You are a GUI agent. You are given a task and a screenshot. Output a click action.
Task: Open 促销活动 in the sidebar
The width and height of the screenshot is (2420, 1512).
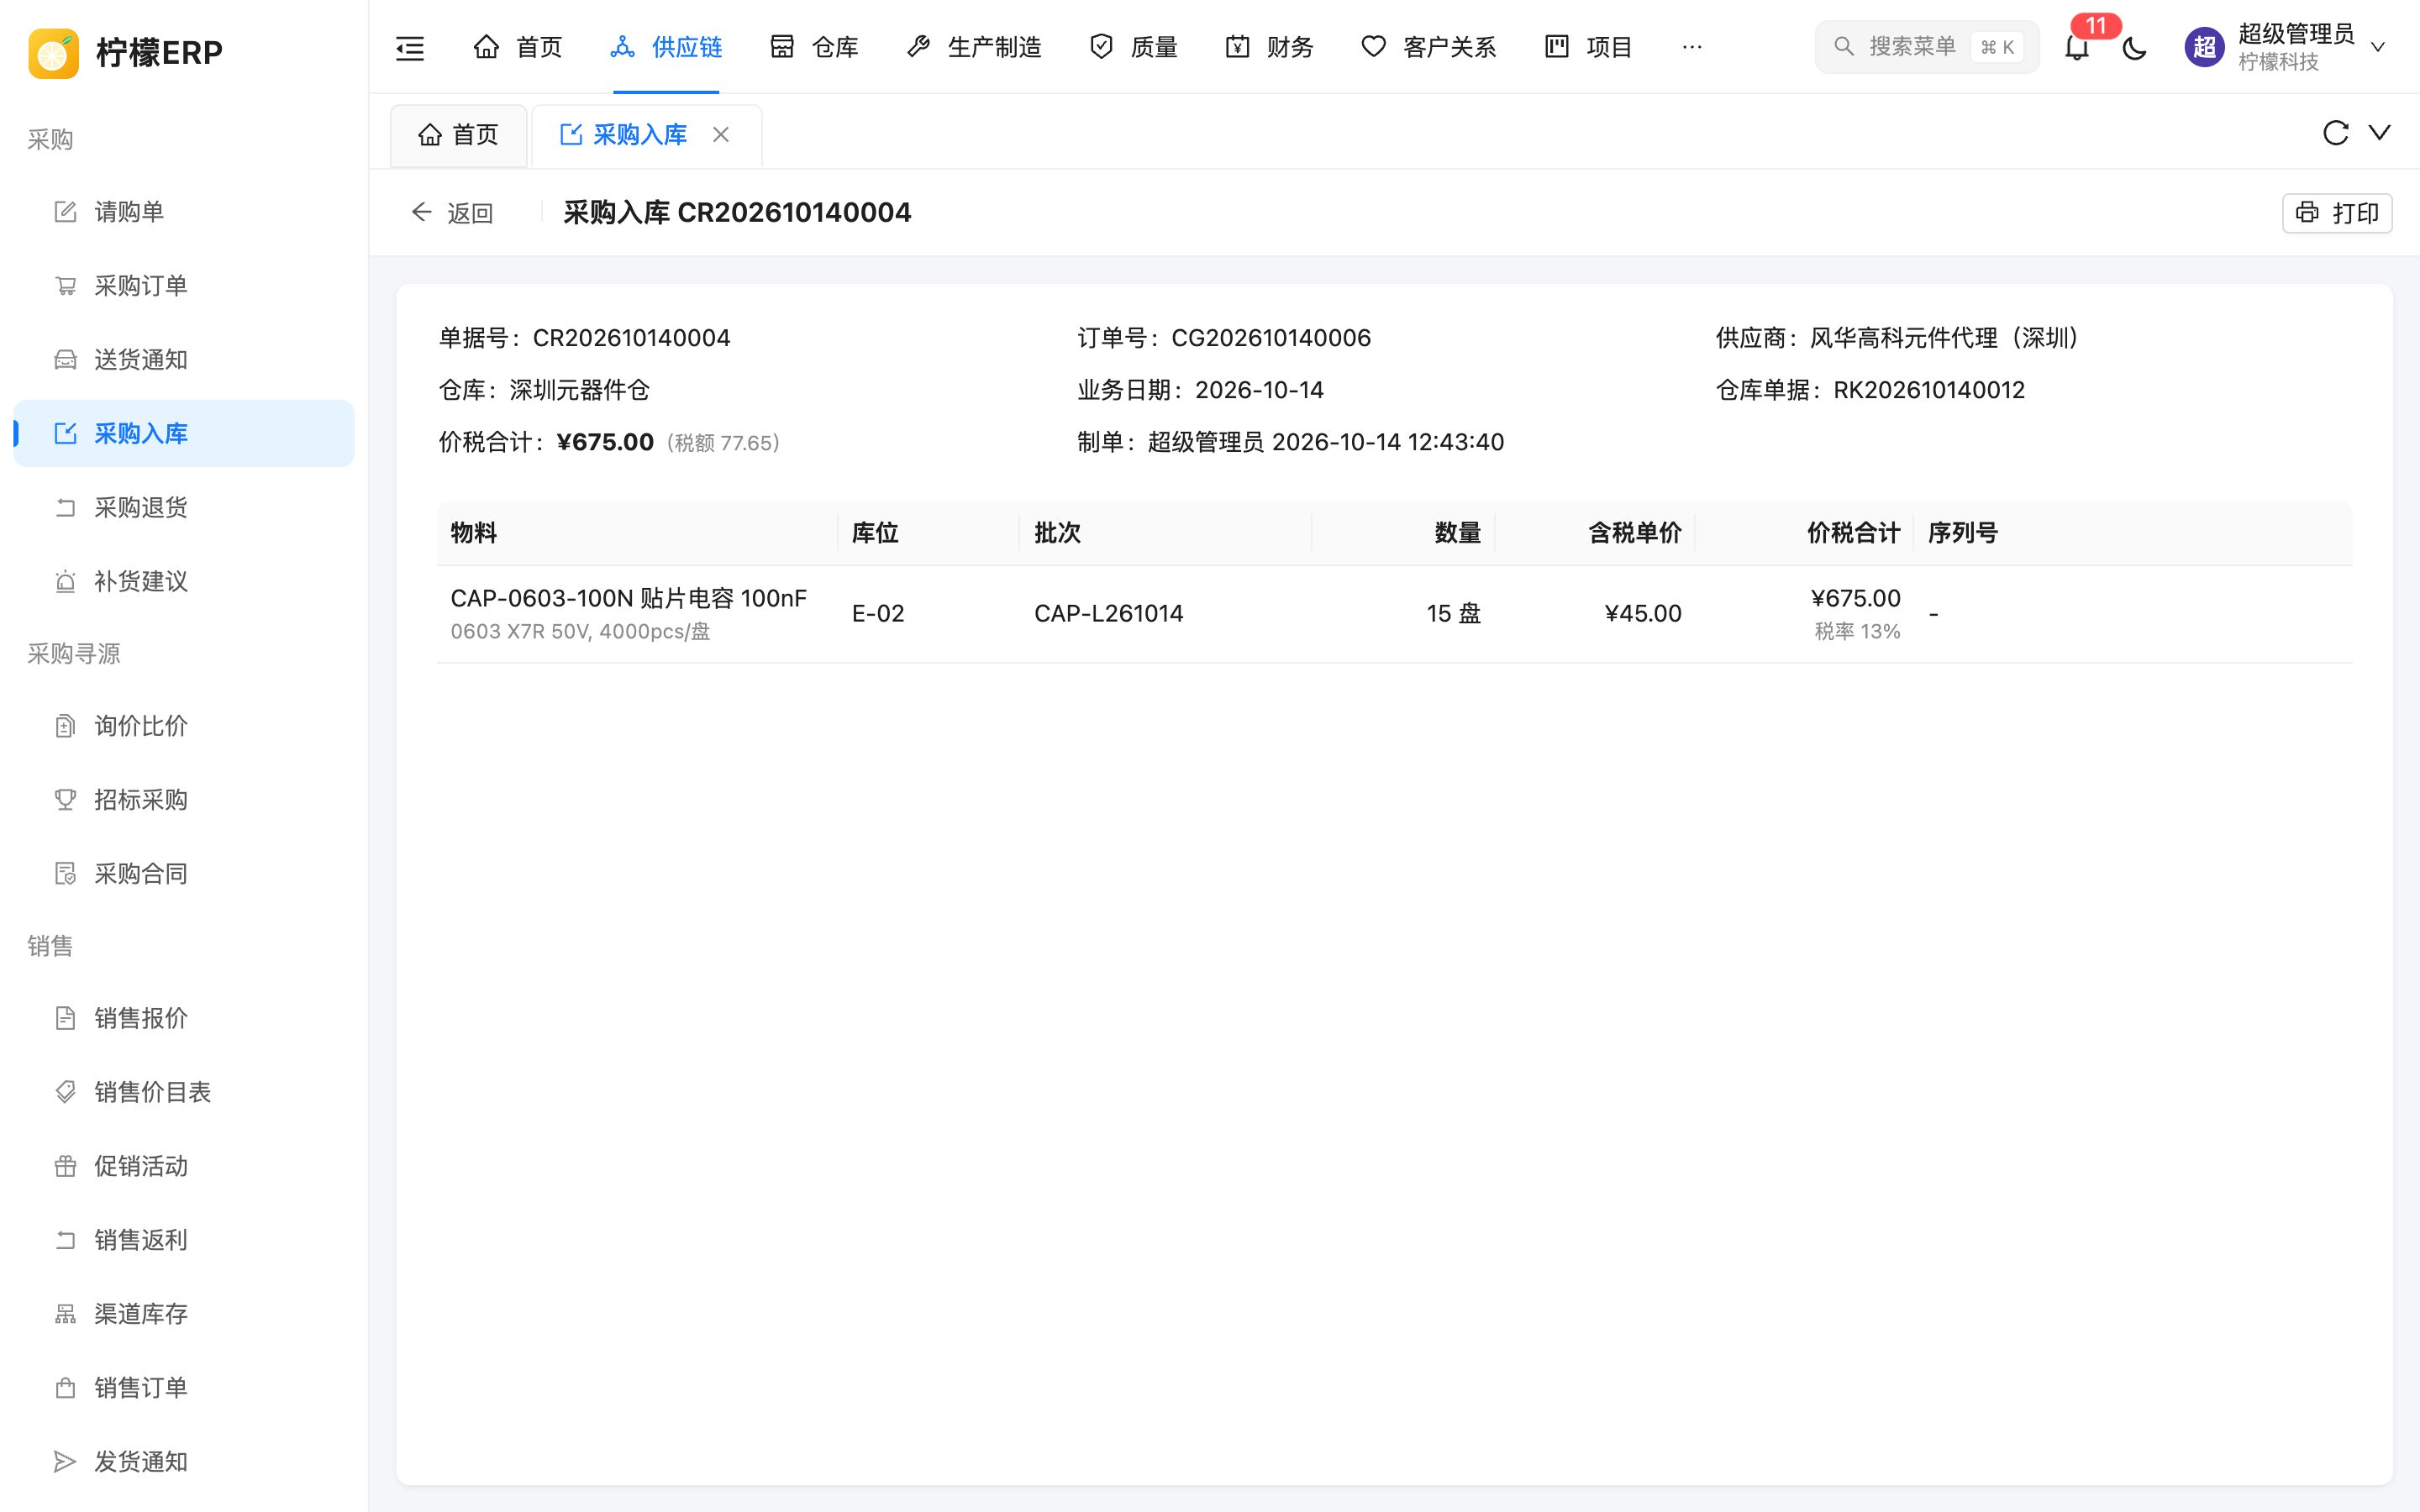[x=184, y=1166]
